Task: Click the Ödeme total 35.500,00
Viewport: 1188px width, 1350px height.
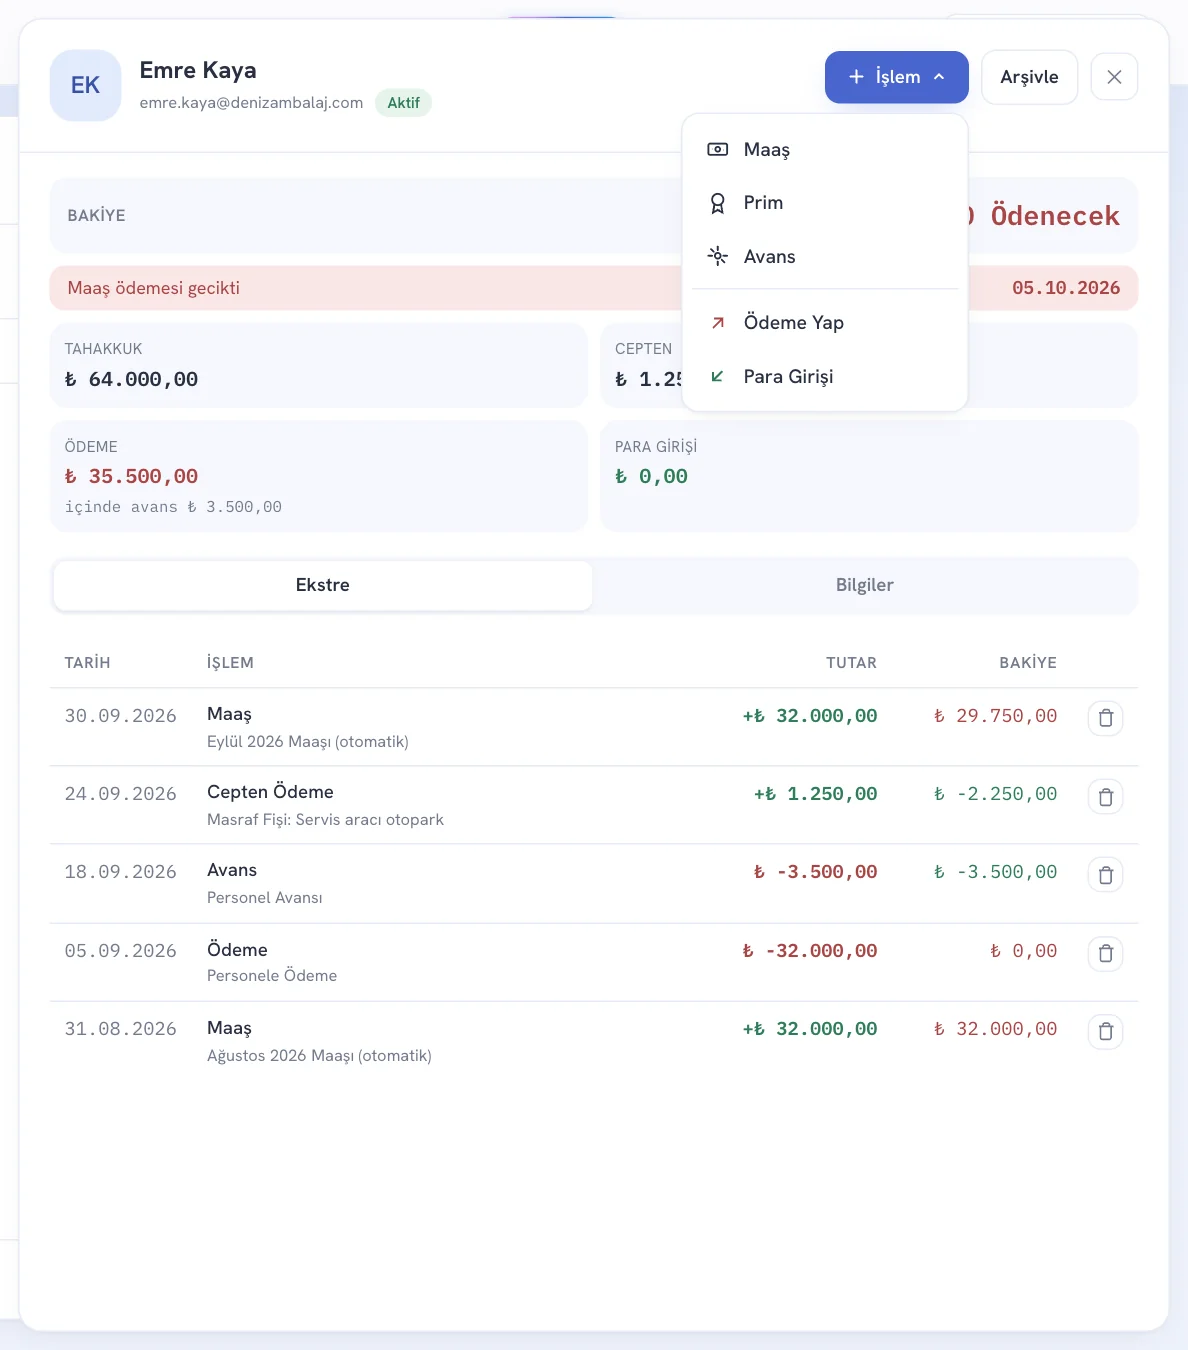Action: [x=131, y=476]
